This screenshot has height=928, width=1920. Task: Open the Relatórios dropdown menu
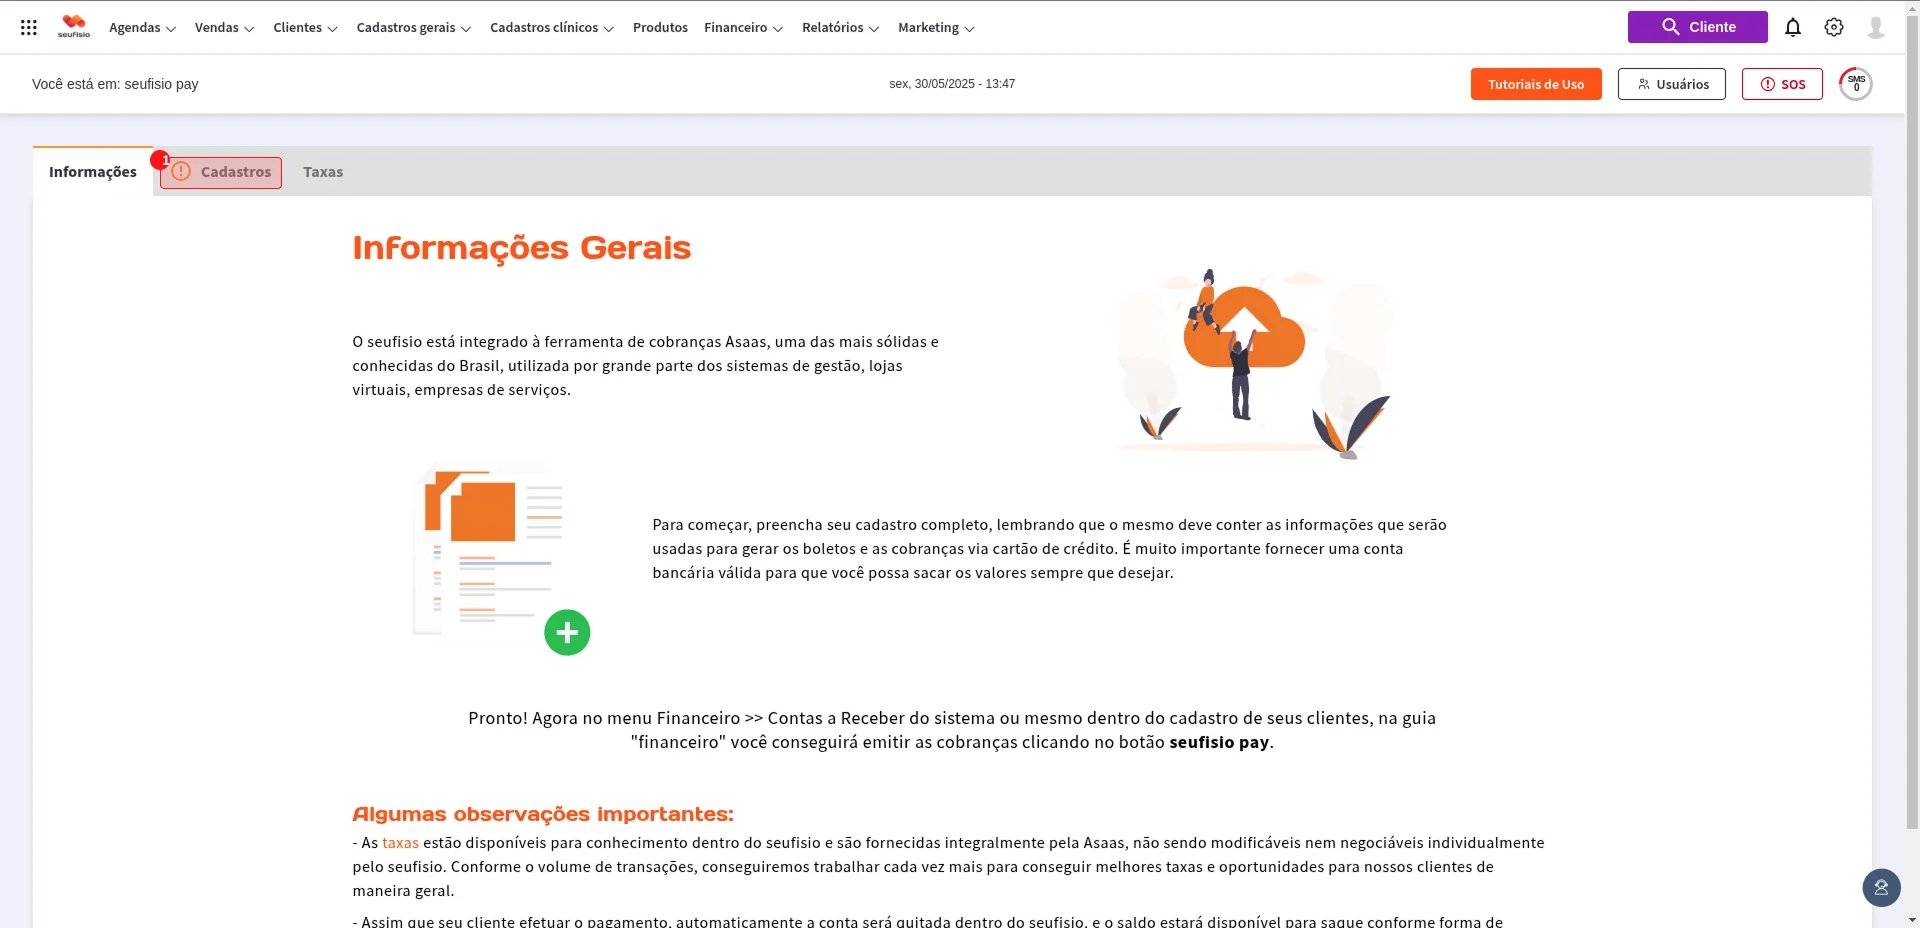(840, 28)
